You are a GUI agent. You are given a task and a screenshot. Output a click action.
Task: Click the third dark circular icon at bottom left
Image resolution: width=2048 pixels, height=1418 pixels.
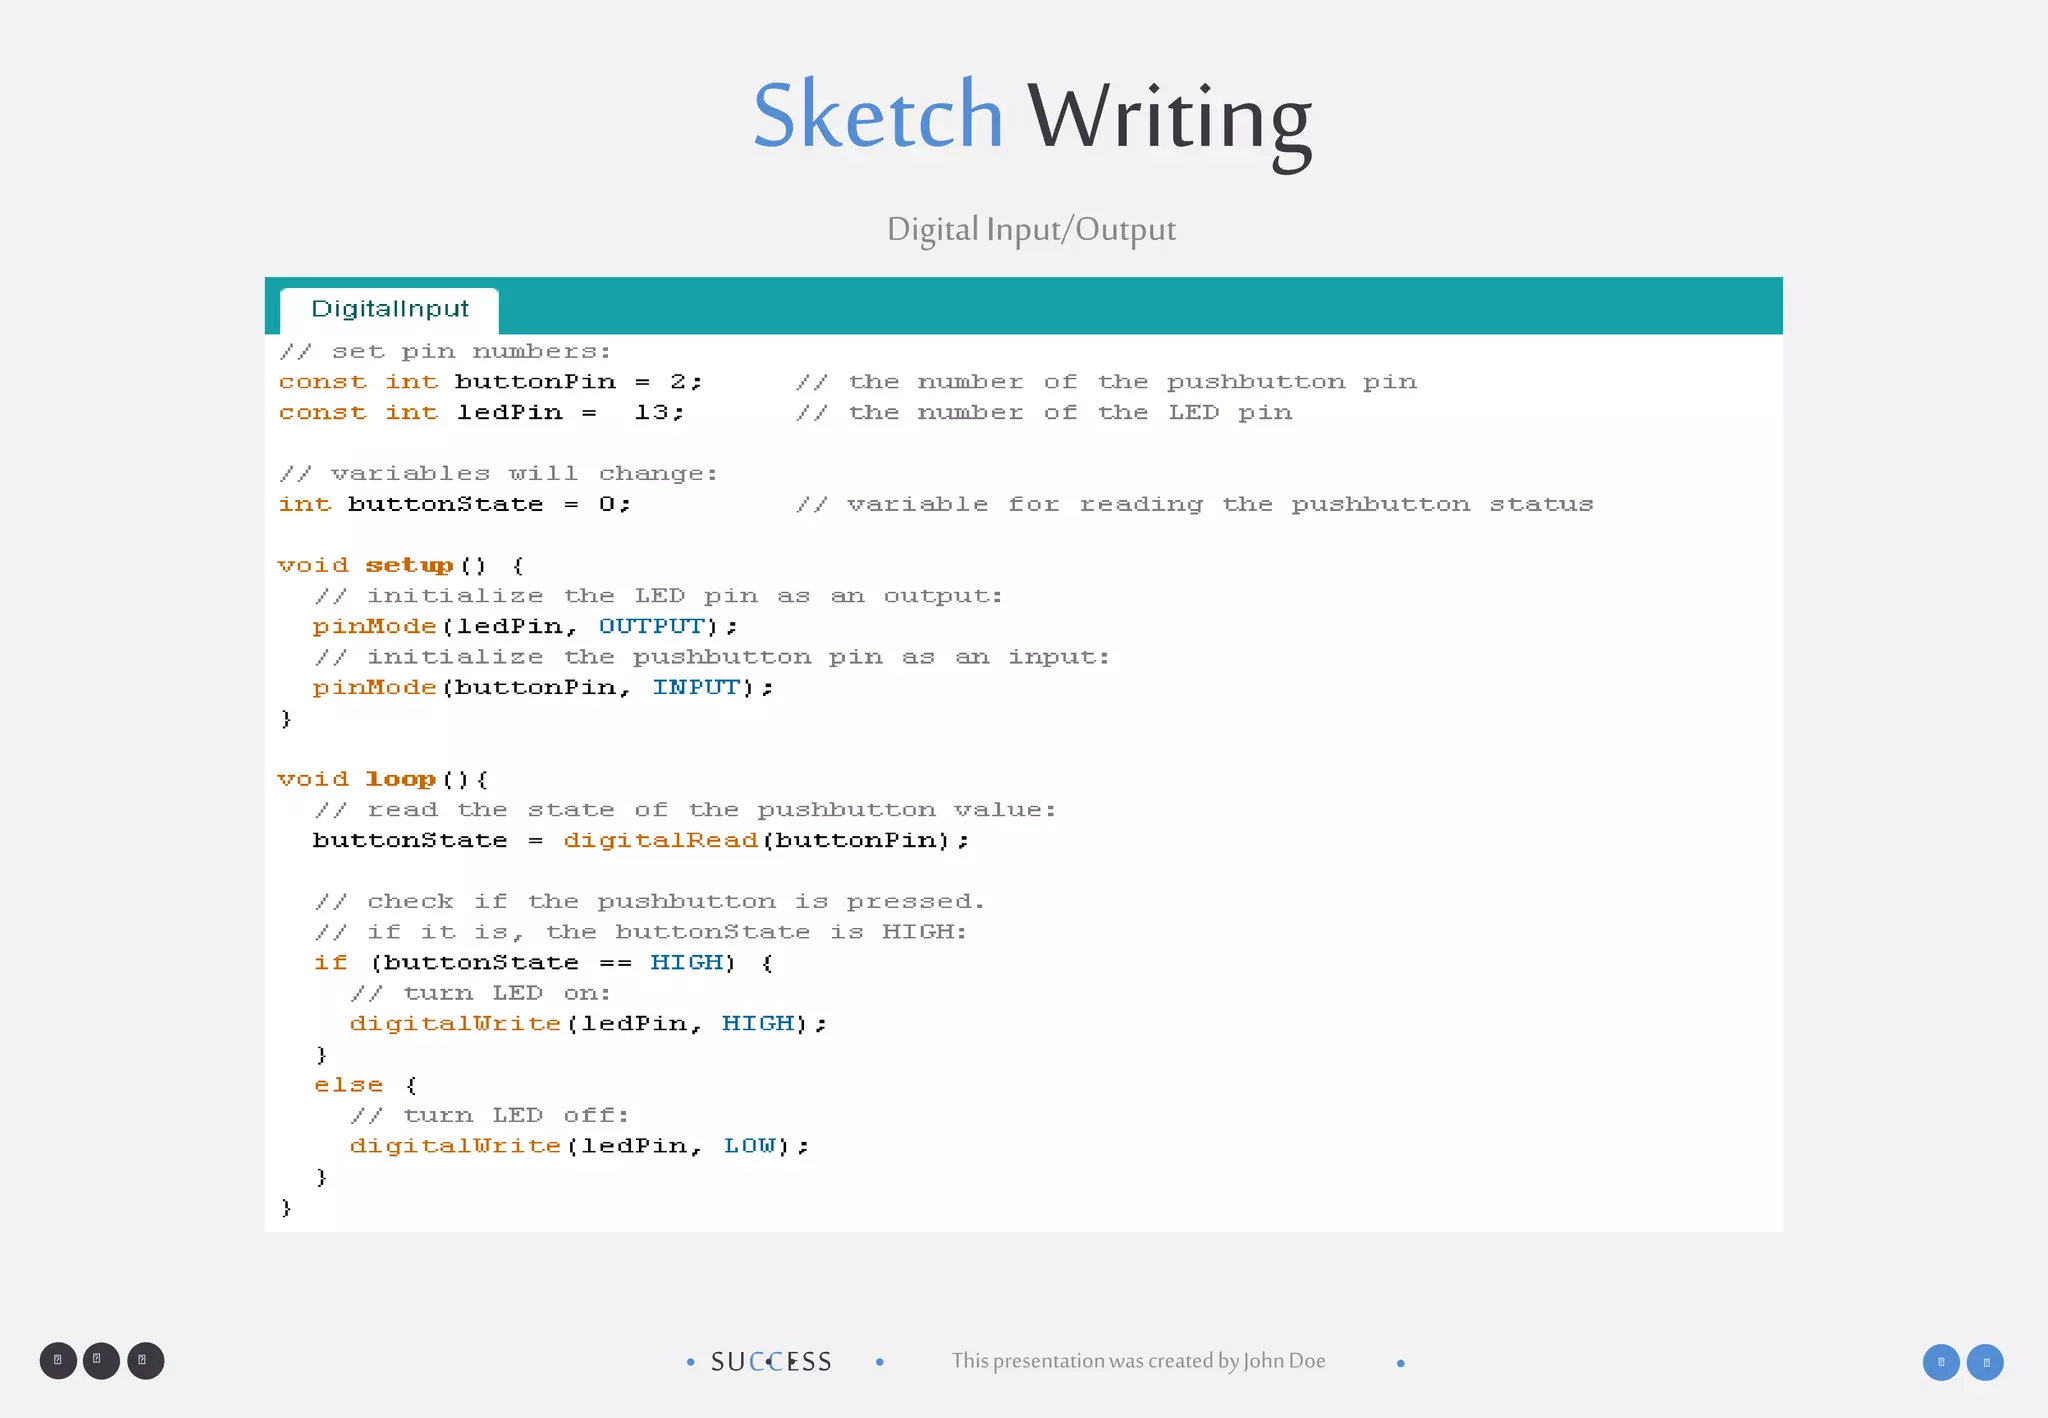click(145, 1360)
